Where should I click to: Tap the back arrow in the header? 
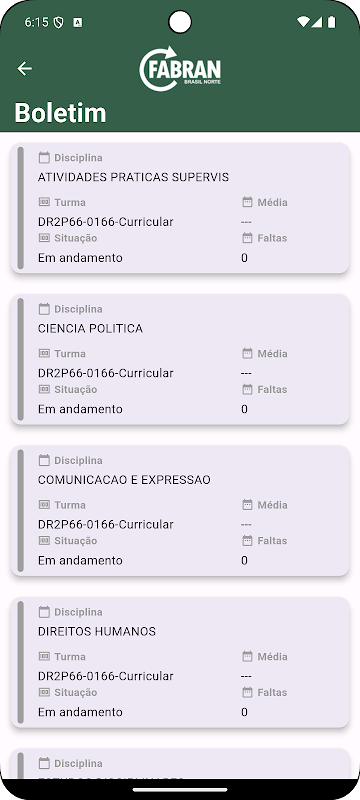point(24,68)
